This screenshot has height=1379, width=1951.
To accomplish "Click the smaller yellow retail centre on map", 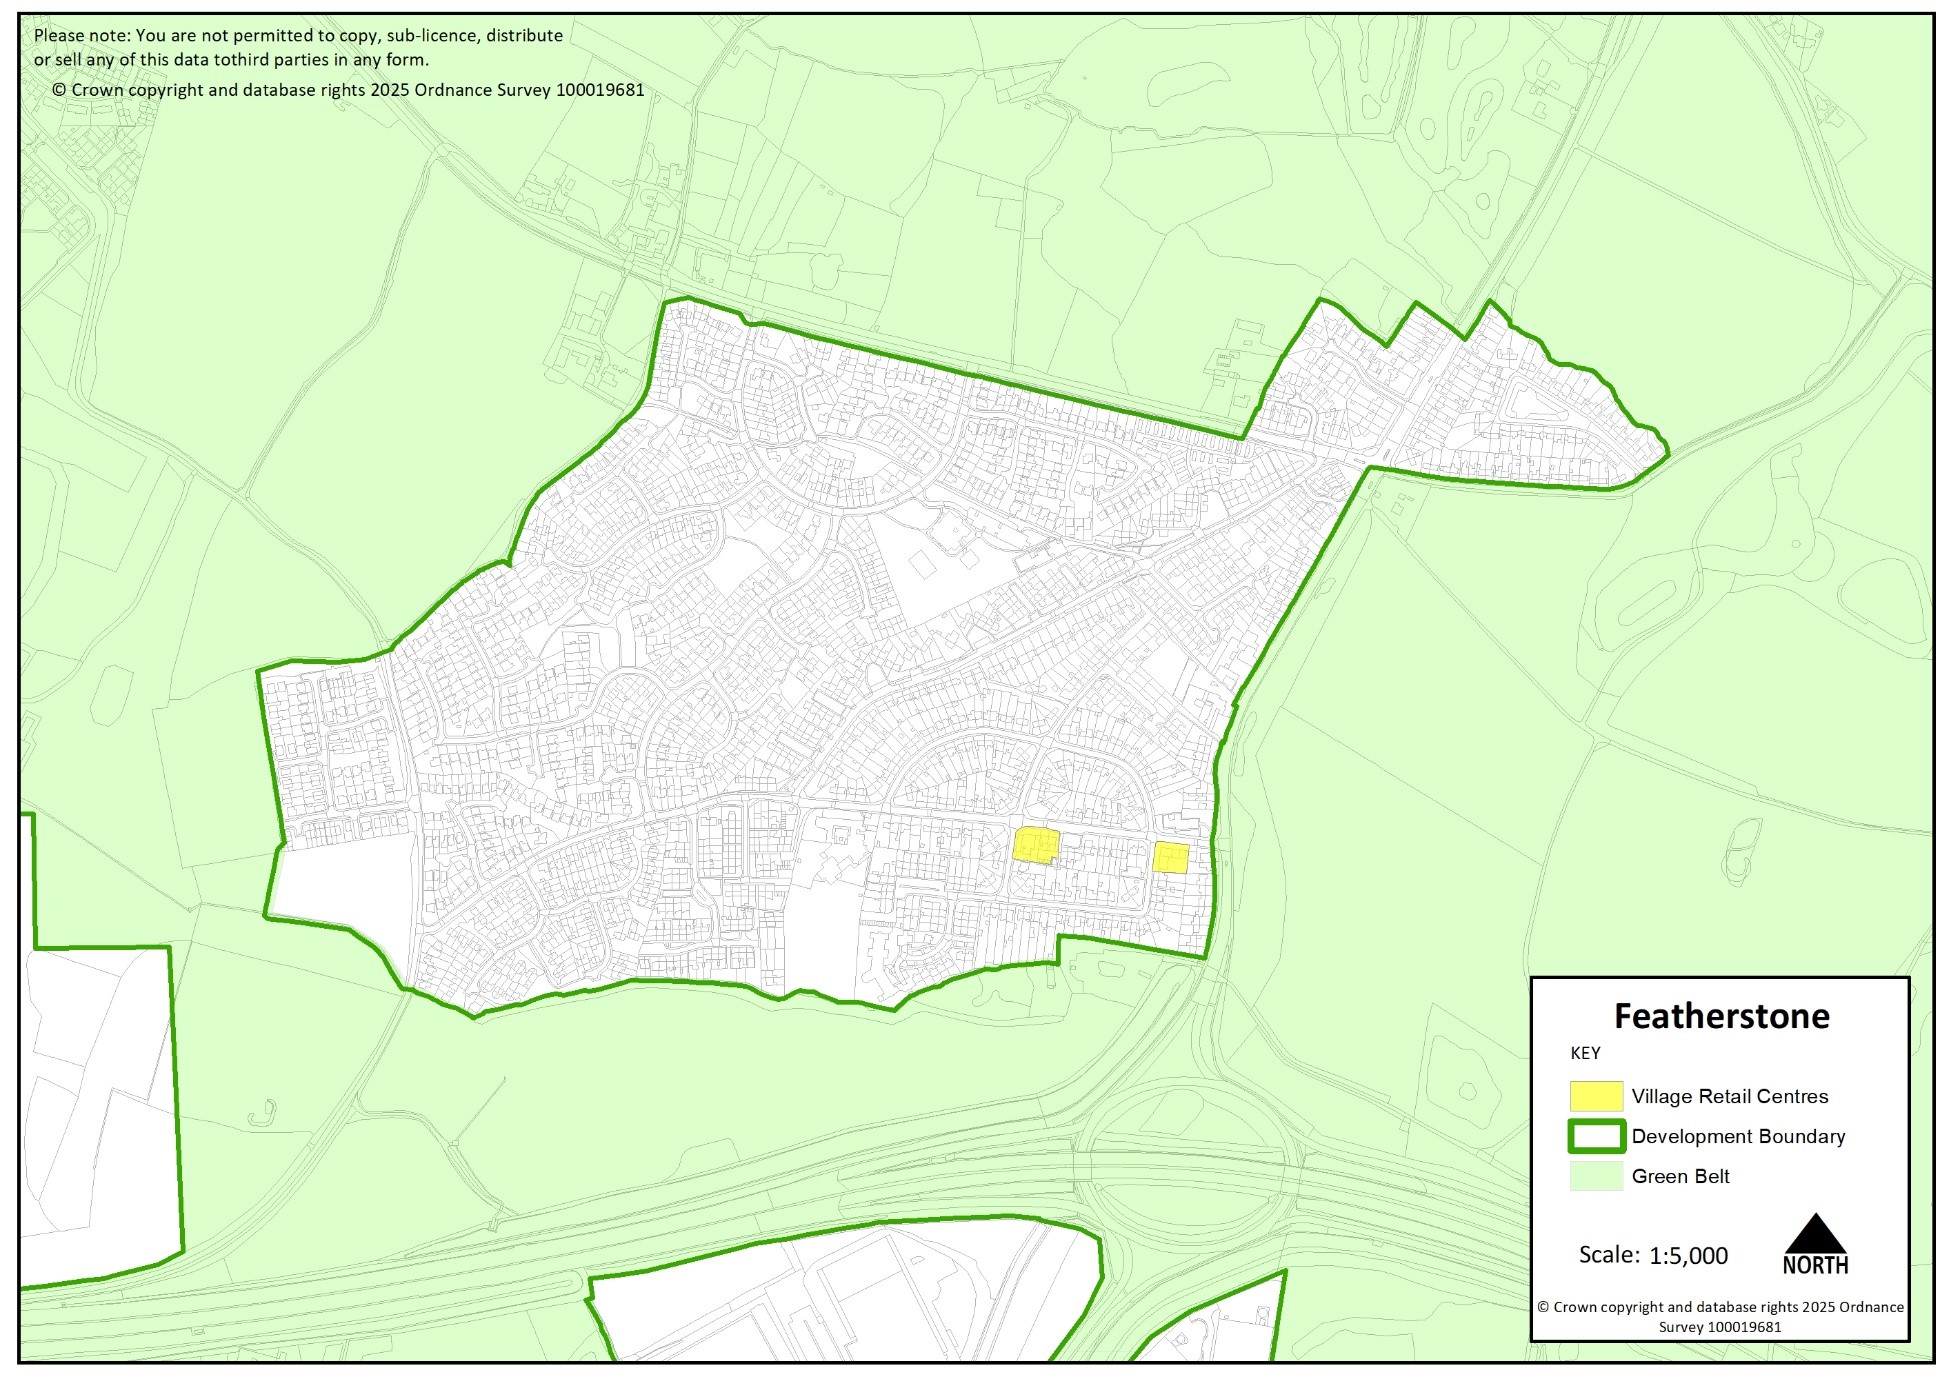I will pyautogui.click(x=1171, y=857).
